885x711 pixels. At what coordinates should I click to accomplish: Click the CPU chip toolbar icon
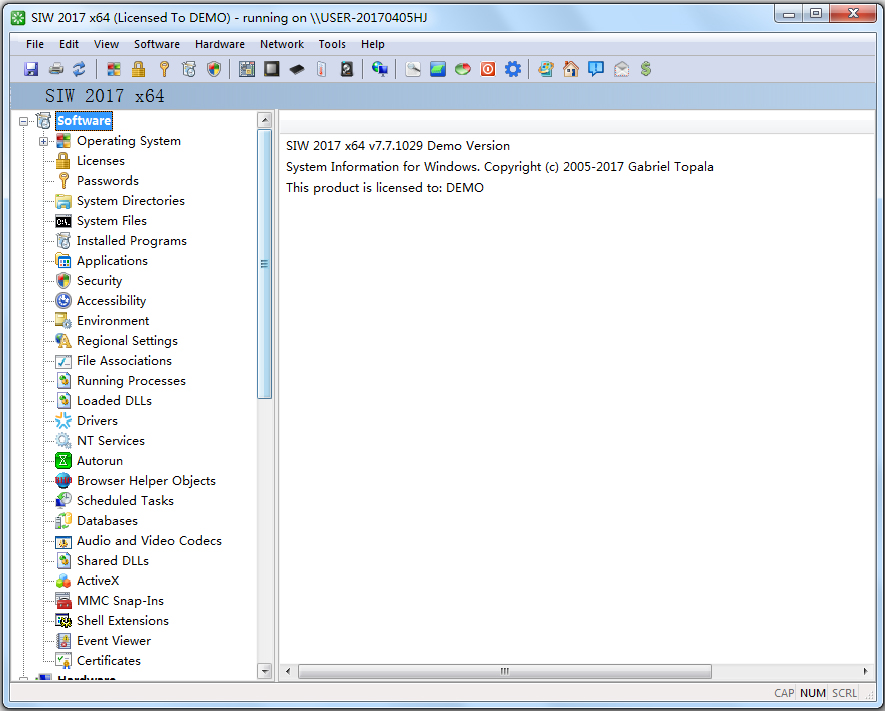tap(271, 69)
